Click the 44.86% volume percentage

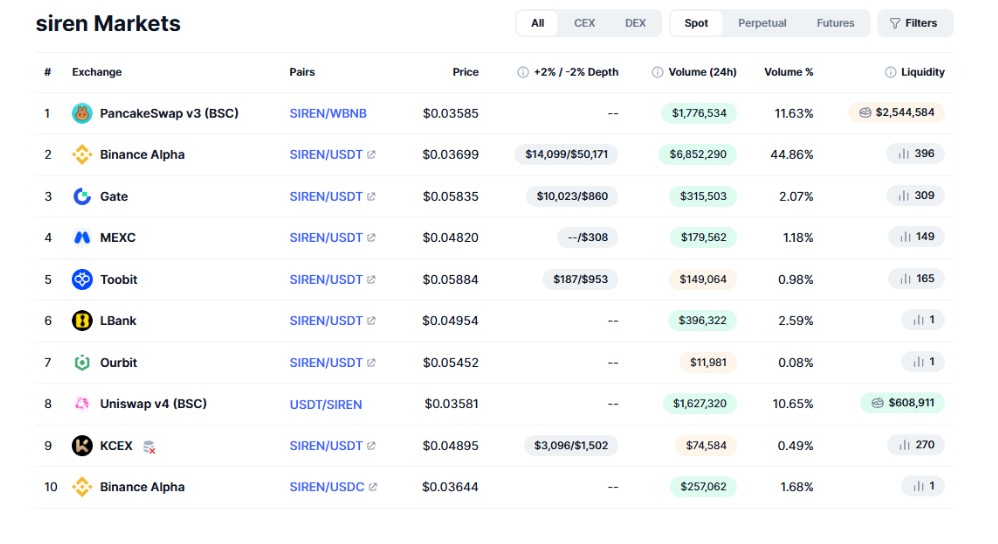pyautogui.click(x=792, y=155)
